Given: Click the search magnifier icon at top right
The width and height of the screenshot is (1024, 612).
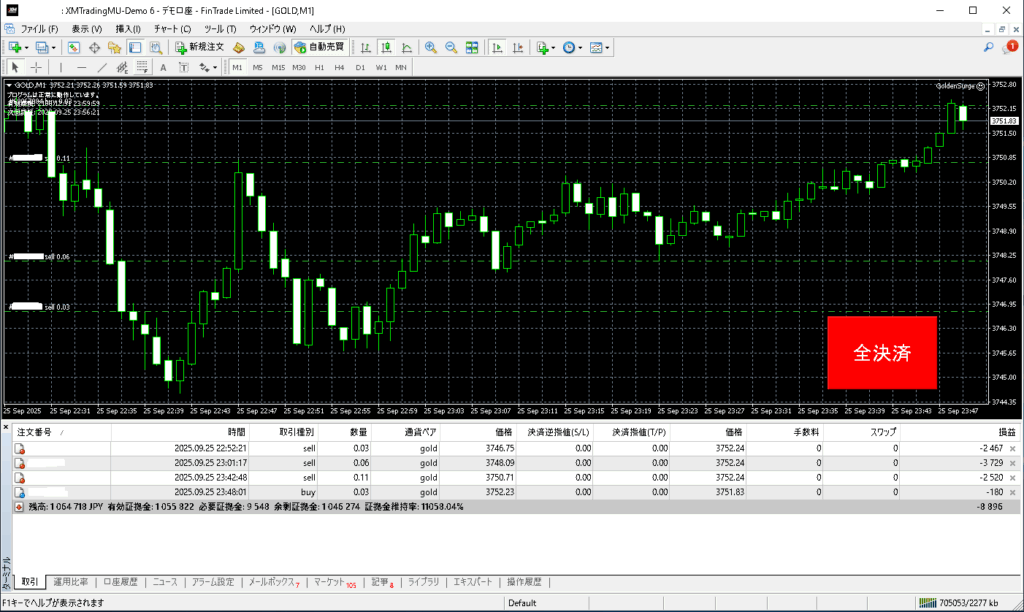Looking at the screenshot, I should (988, 47).
